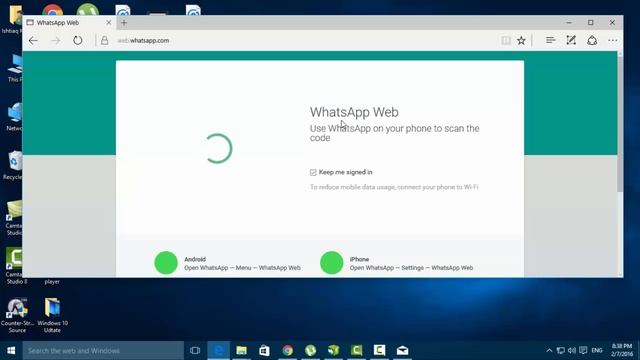
Task: Open the volume tray control
Action: (x=572, y=351)
